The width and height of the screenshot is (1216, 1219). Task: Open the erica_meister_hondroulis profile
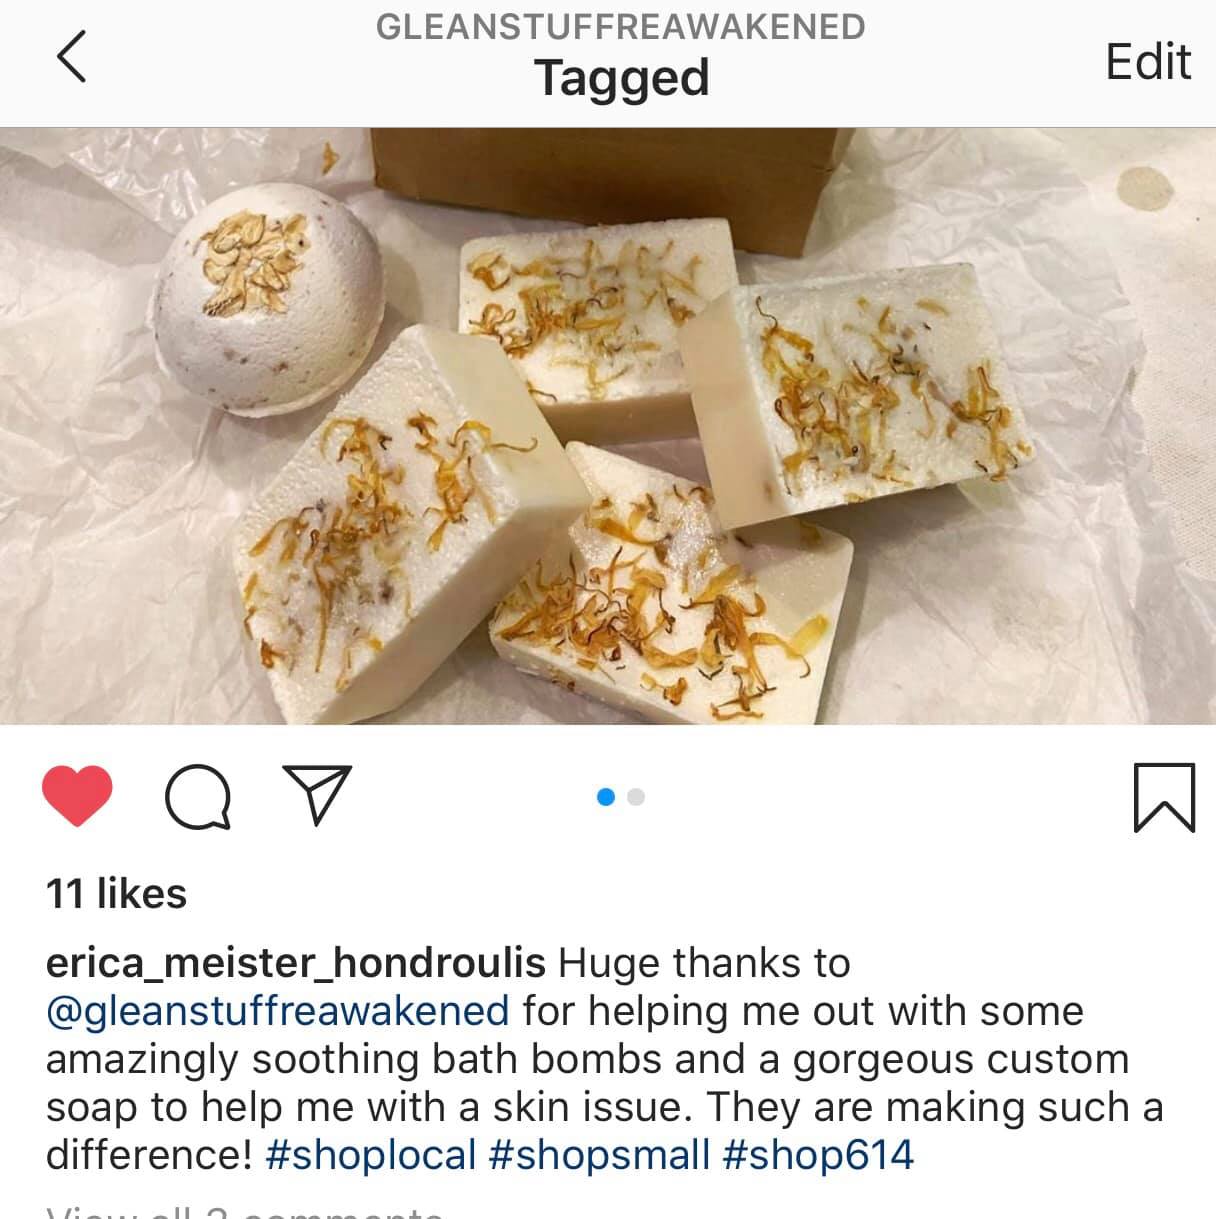pyautogui.click(x=296, y=963)
